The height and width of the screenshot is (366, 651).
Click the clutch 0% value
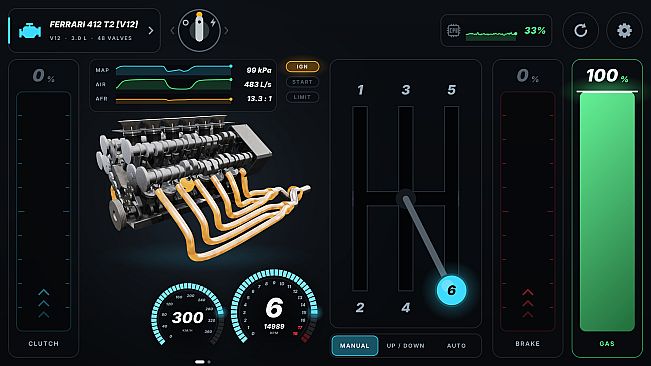click(x=44, y=76)
